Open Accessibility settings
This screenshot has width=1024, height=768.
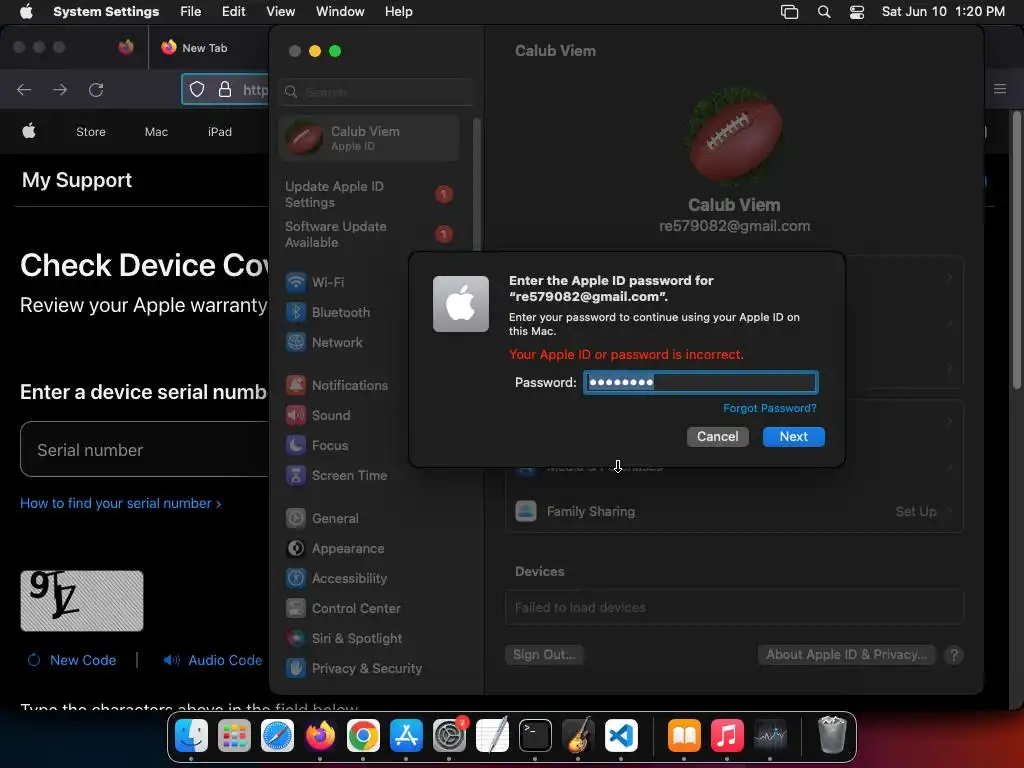[337, 579]
